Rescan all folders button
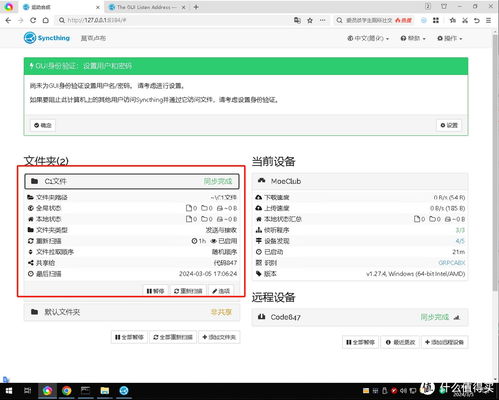Image resolution: width=499 pixels, height=400 pixels. (173, 337)
